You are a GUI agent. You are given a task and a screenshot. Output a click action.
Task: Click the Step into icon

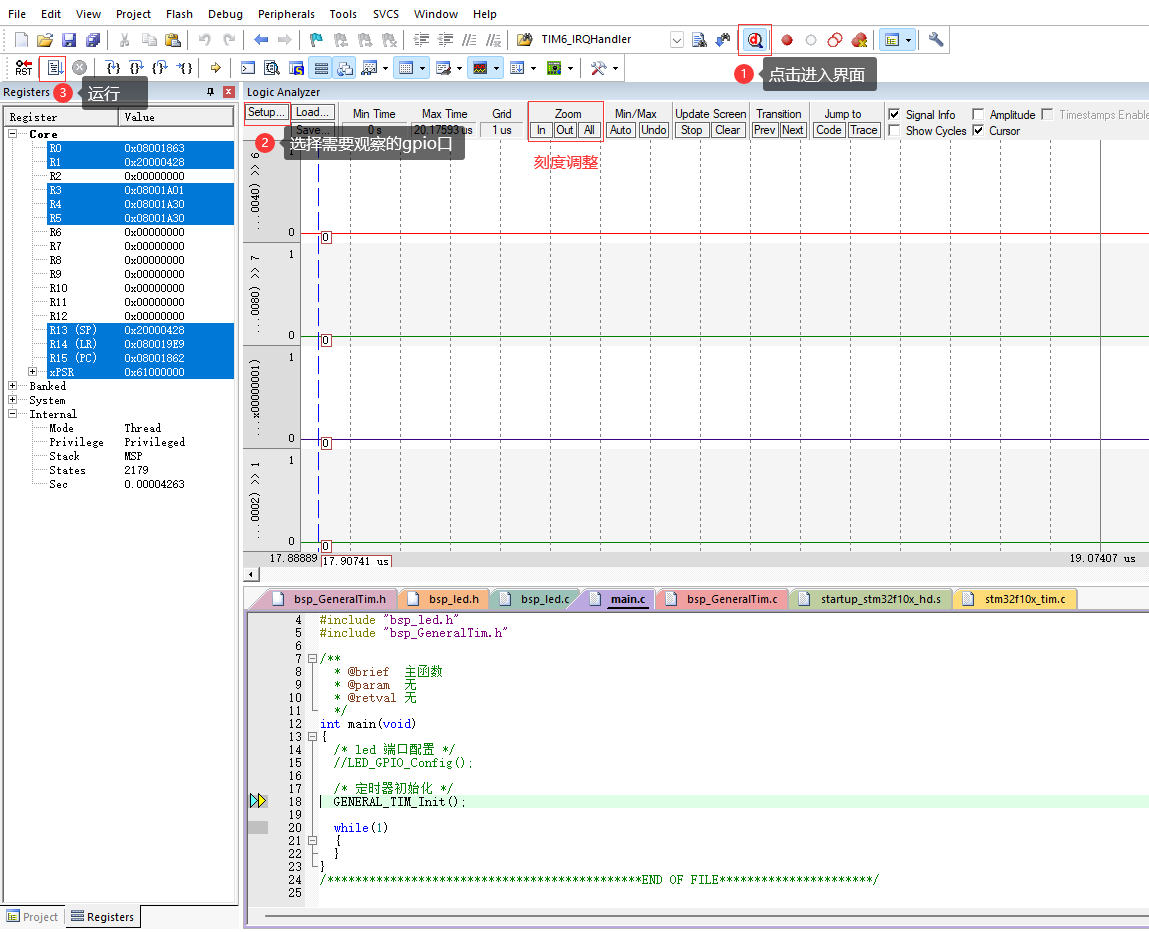click(x=113, y=68)
